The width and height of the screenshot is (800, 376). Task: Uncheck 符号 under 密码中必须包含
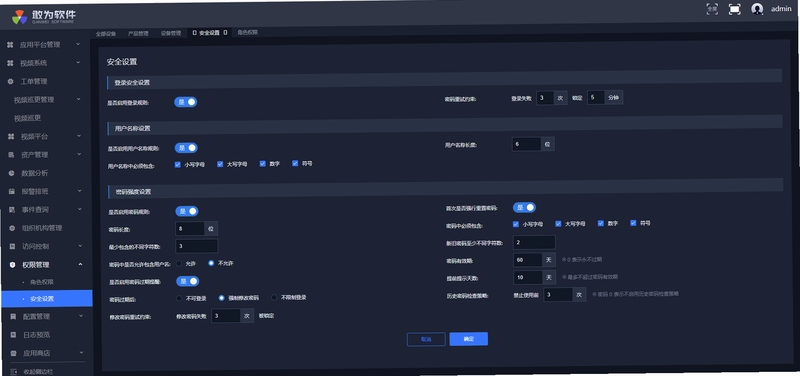click(634, 222)
